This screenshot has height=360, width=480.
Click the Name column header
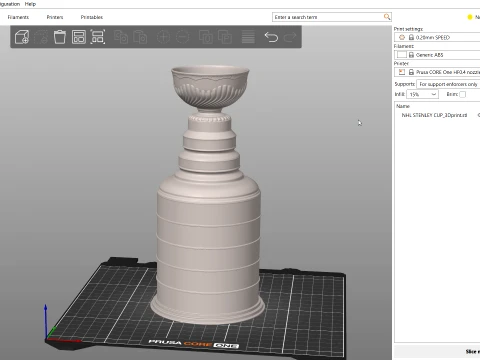point(403,106)
